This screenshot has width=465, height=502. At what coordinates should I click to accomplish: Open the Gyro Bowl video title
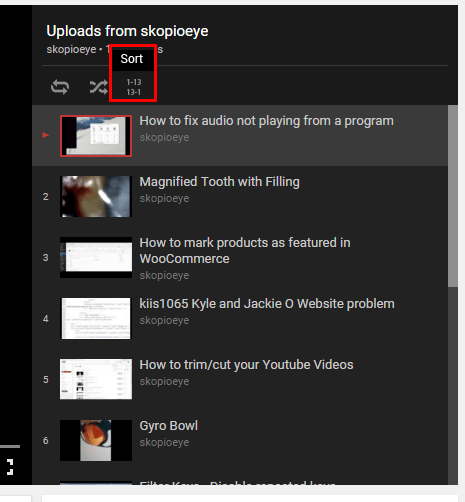pos(169,426)
